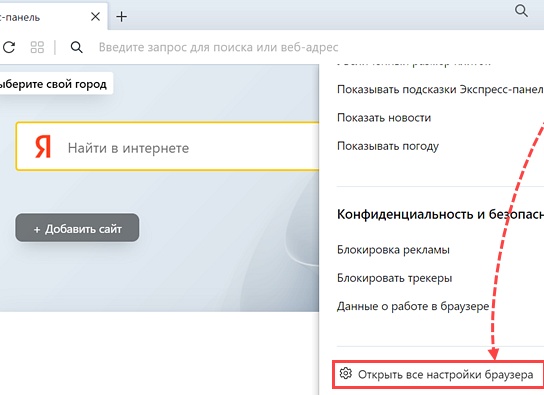The width and height of the screenshot is (544, 395).
Task: Click the Блокировать трекеры setting
Action: click(x=394, y=278)
